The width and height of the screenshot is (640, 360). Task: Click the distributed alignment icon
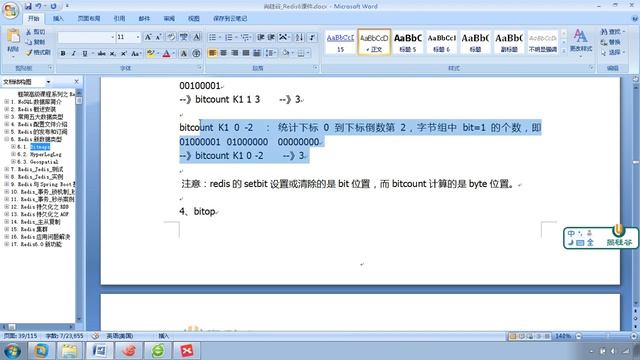tap(256, 53)
